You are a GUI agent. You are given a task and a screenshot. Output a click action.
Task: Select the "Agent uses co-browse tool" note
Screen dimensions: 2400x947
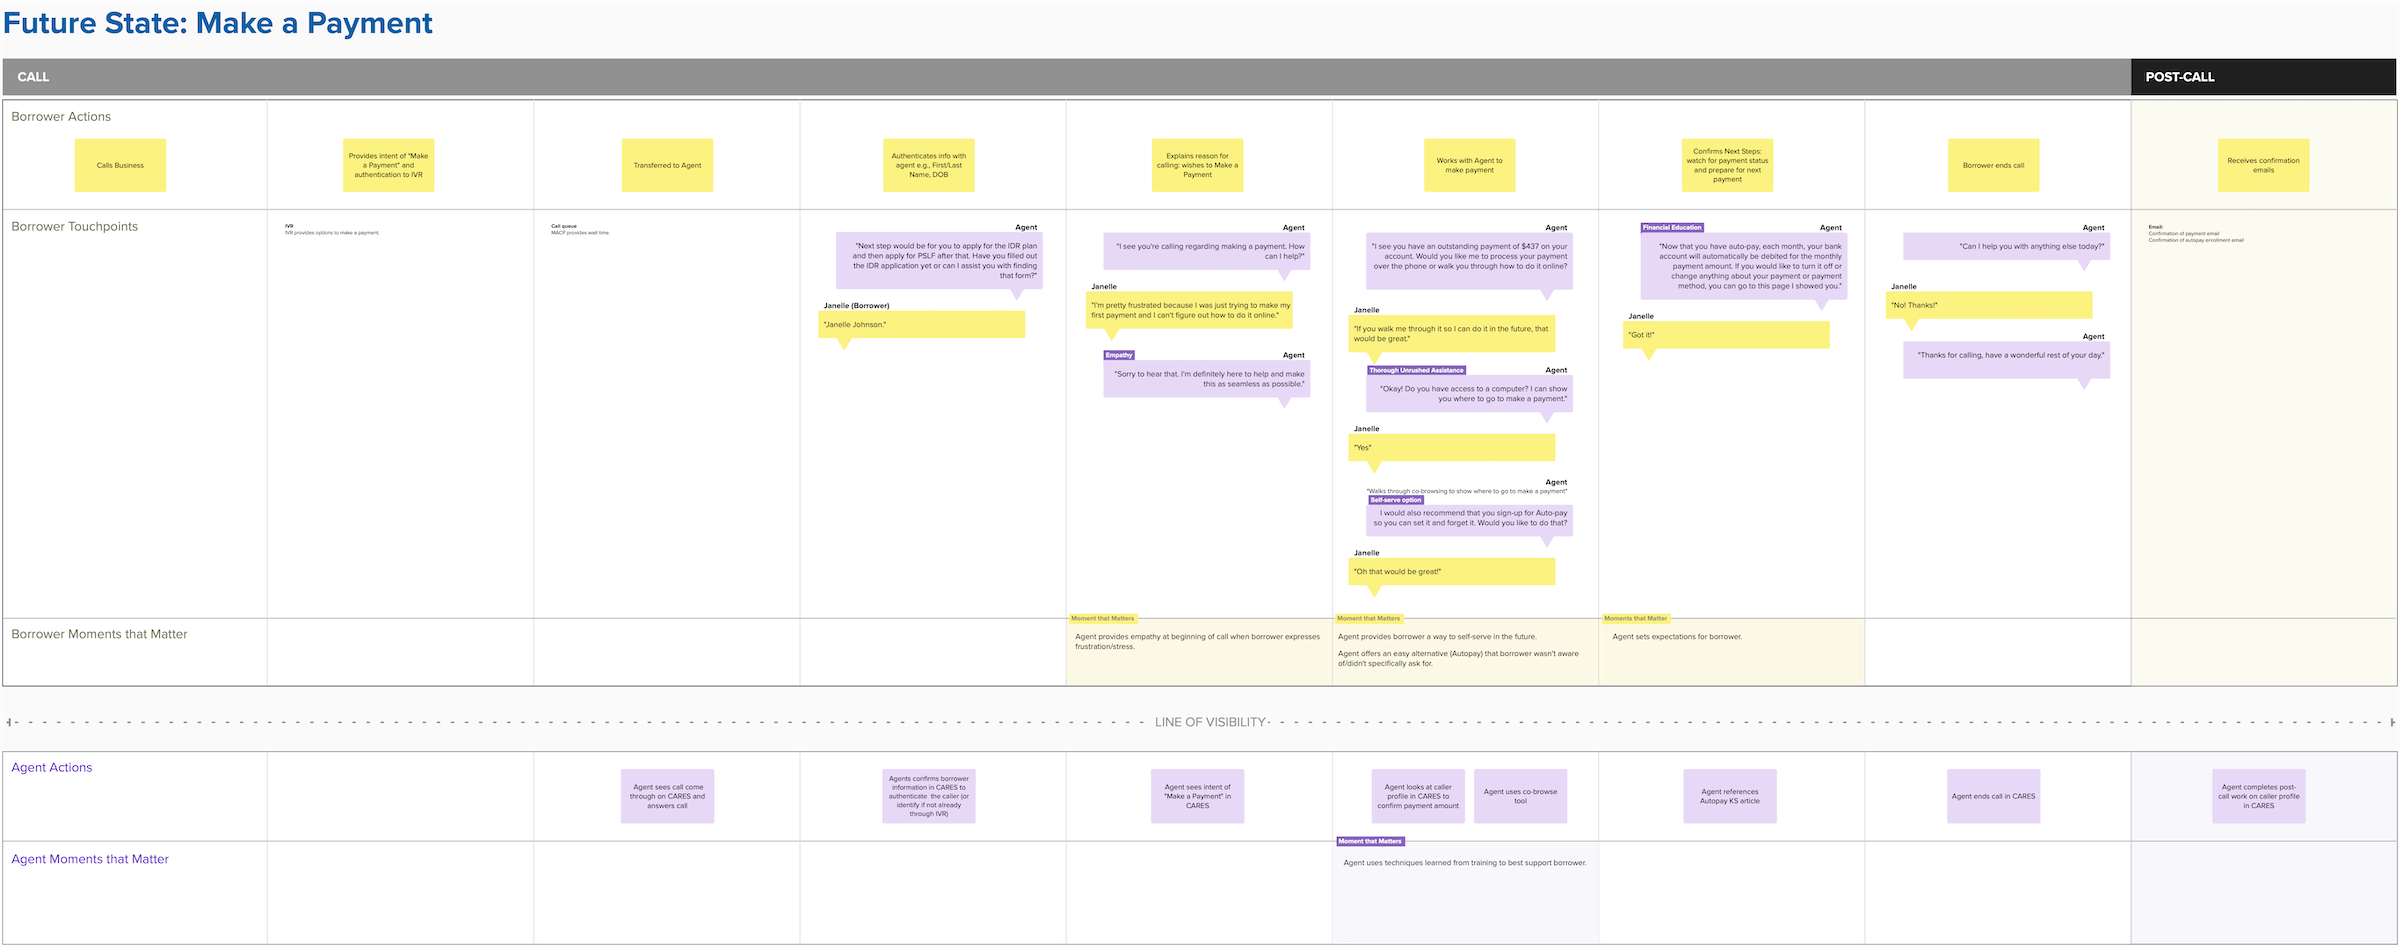point(1520,796)
